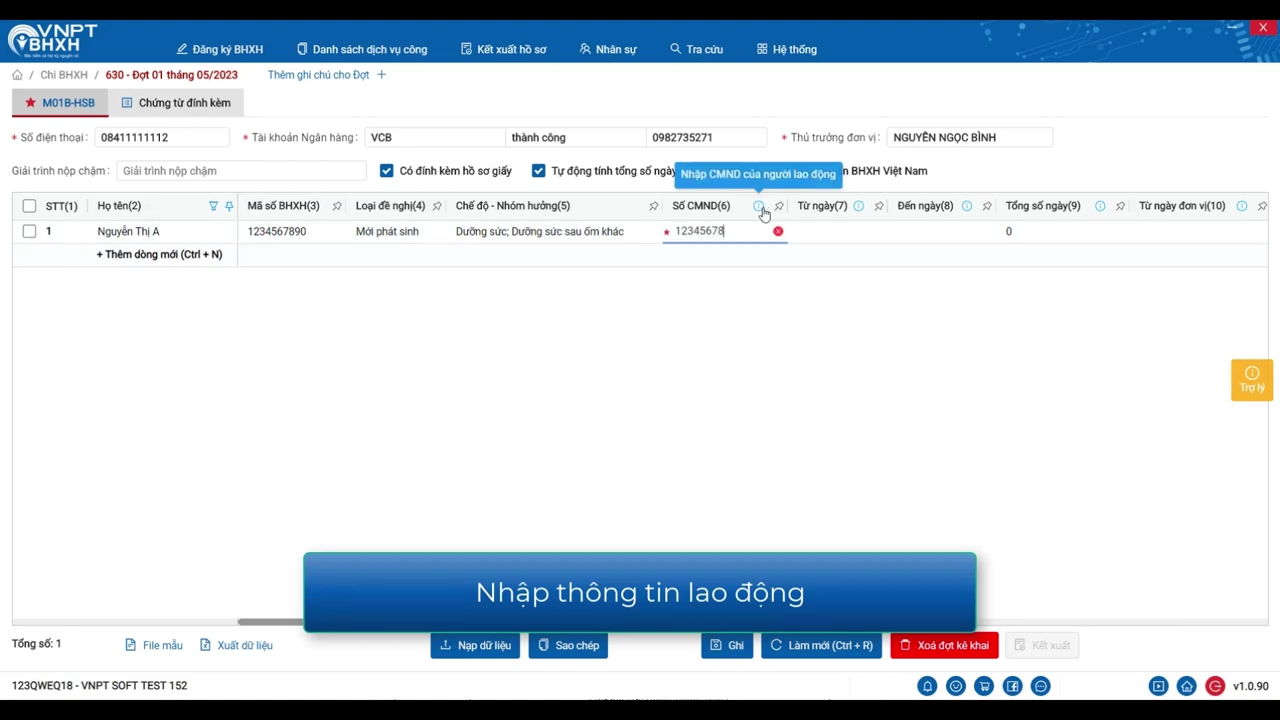Screen dimensions: 1280x720
Task: Click the Sao chép button
Action: click(x=569, y=646)
